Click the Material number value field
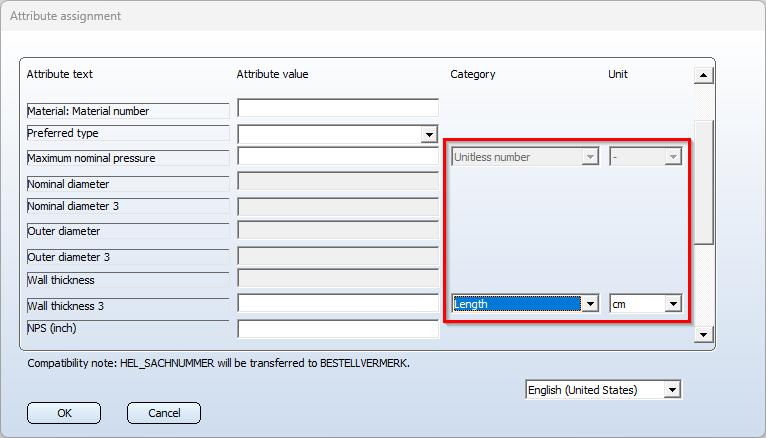 pos(338,108)
